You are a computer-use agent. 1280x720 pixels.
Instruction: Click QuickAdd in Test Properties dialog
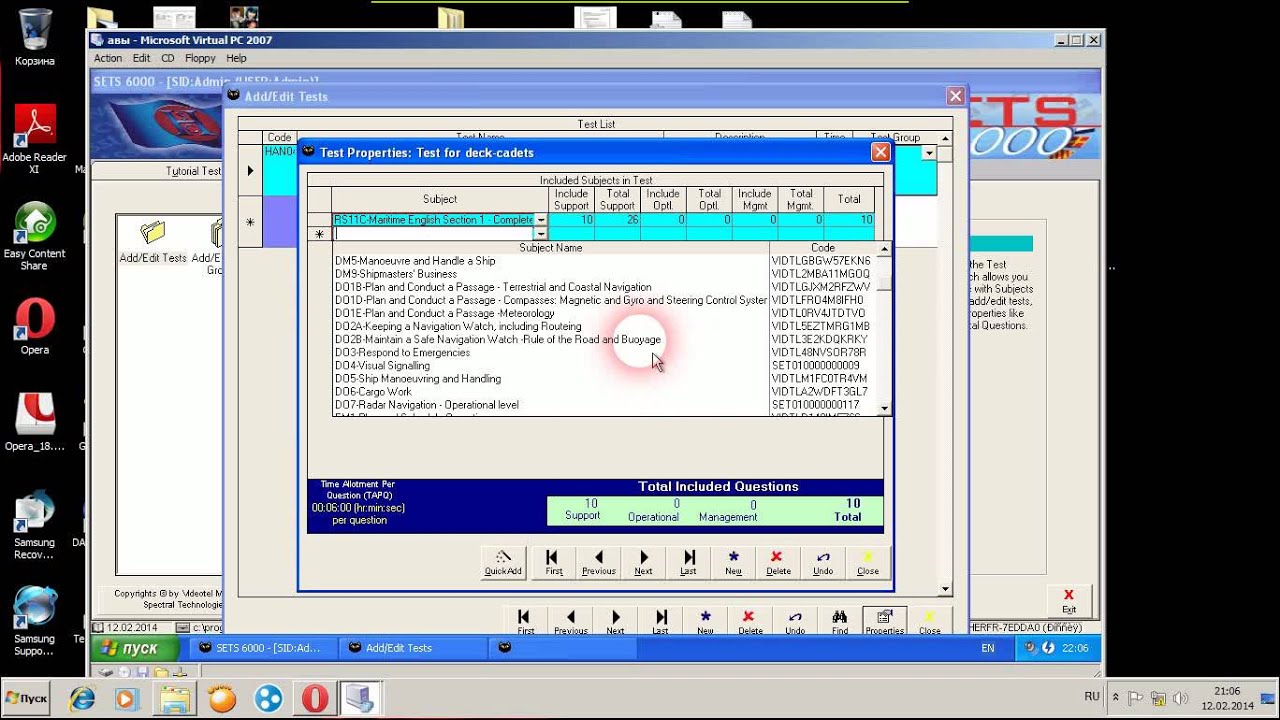click(x=503, y=562)
